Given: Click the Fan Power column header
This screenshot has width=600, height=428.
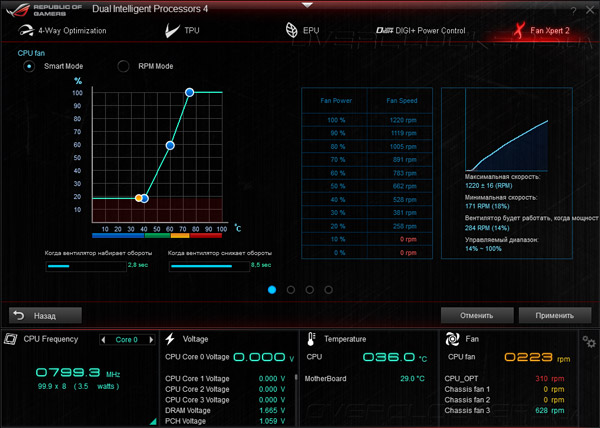Looking at the screenshot, I should 336,101.
